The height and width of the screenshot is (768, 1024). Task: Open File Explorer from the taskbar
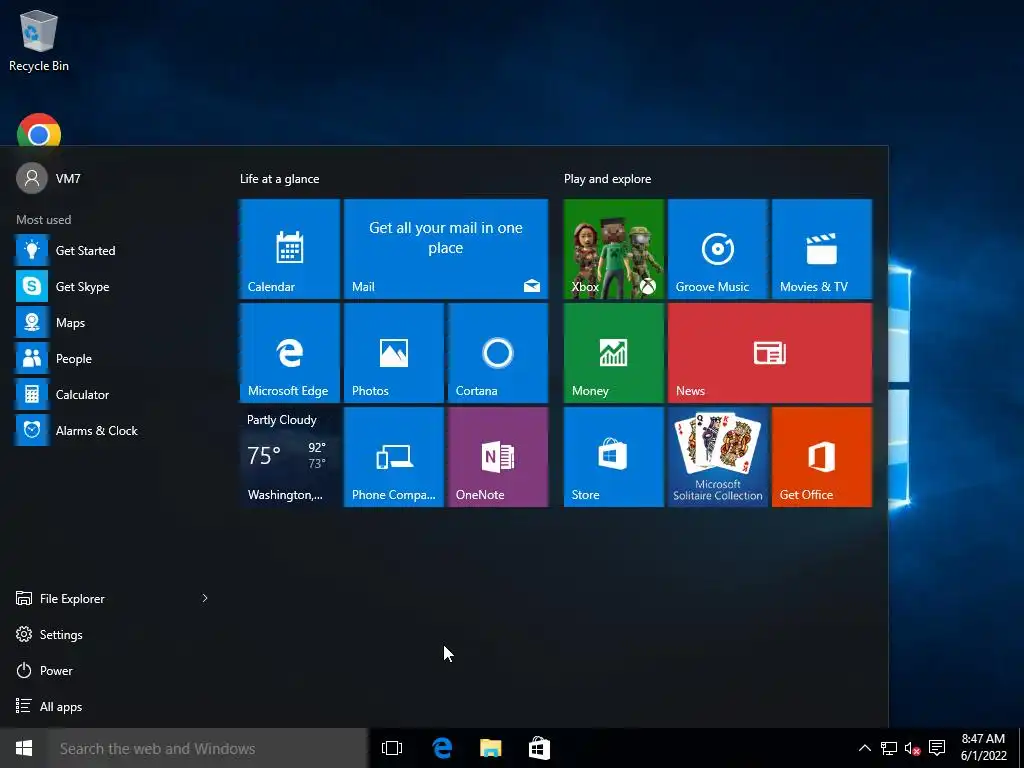pos(490,748)
